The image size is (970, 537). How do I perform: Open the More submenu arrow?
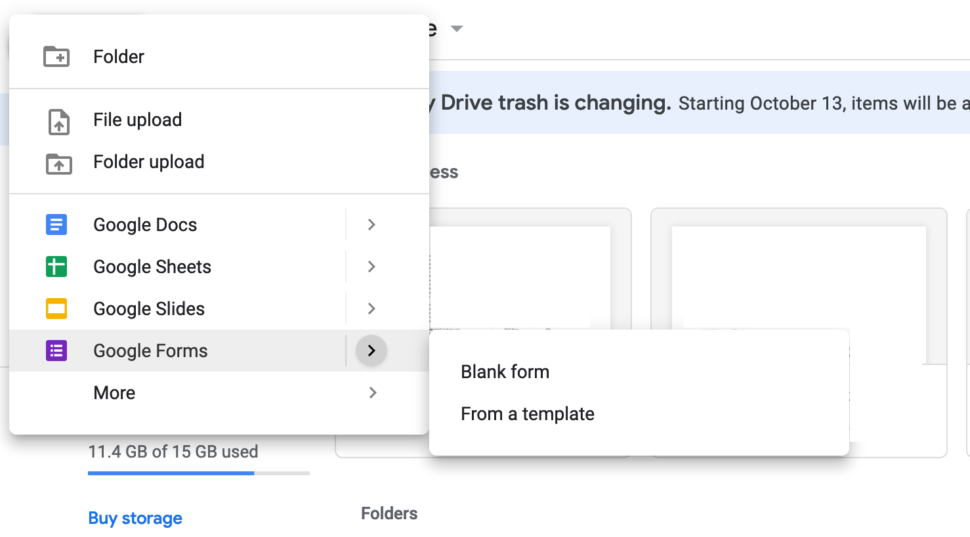pyautogui.click(x=372, y=393)
